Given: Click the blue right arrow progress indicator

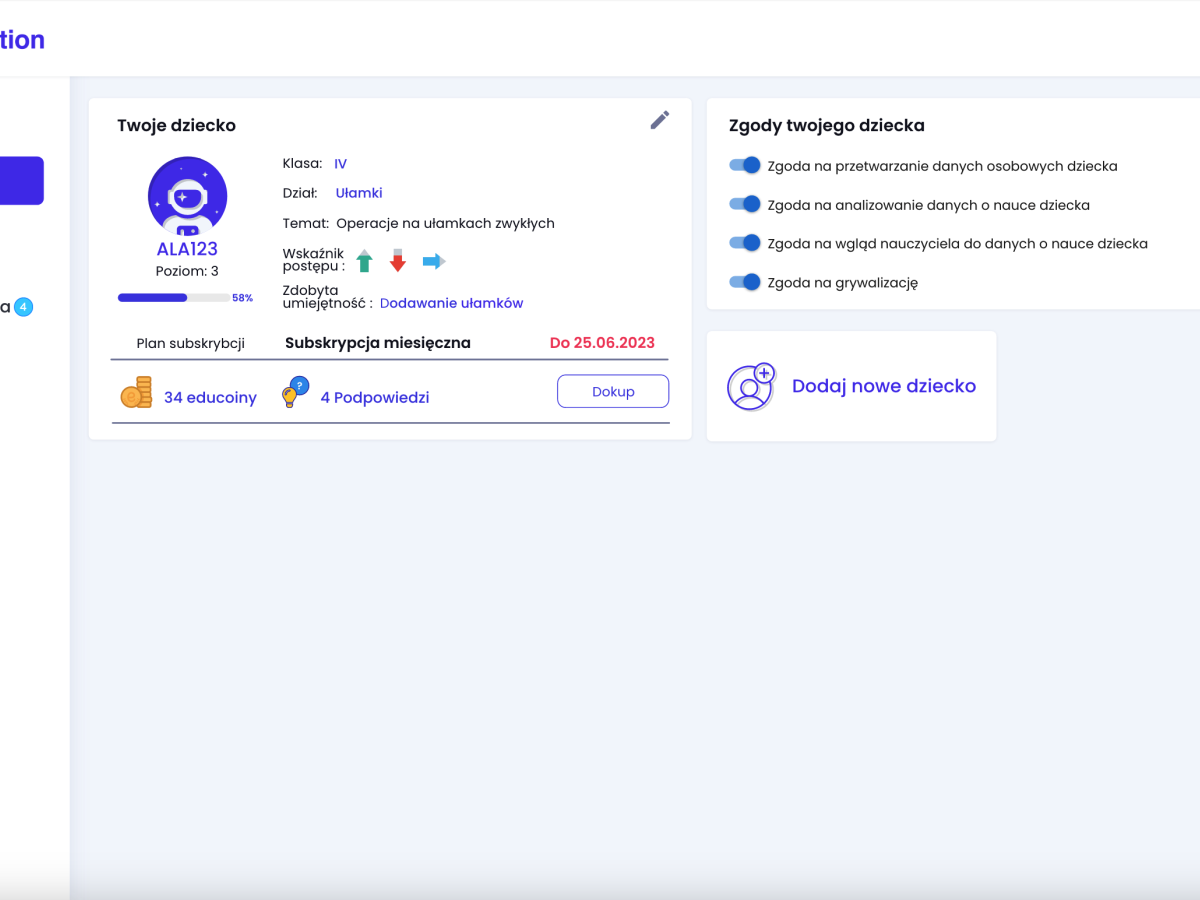Looking at the screenshot, I should tap(433, 262).
